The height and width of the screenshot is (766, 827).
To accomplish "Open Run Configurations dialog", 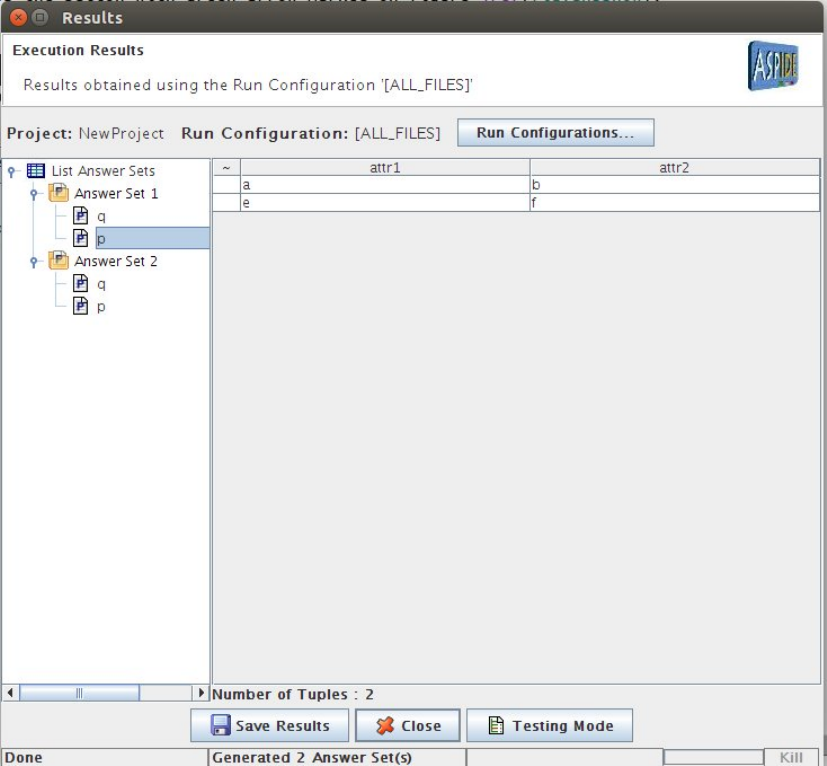I will (555, 132).
